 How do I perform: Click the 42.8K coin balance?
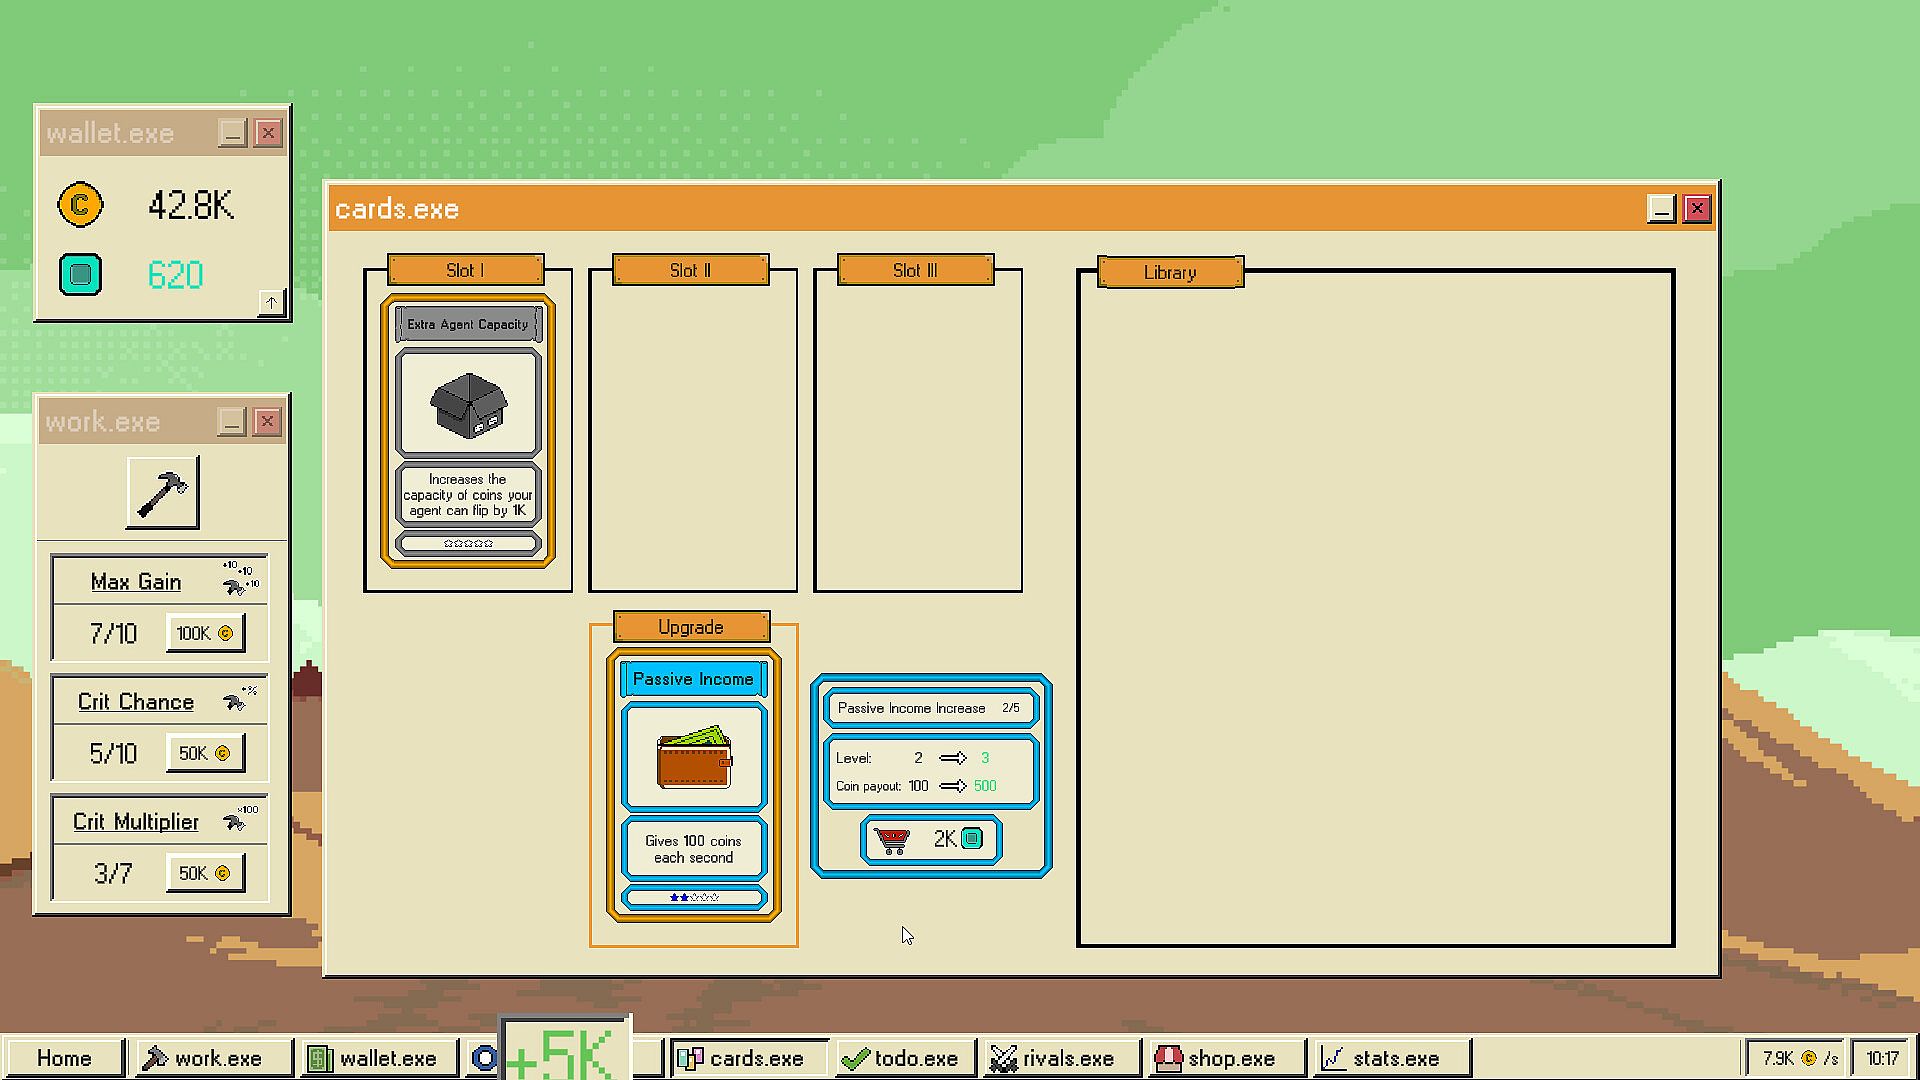click(190, 206)
